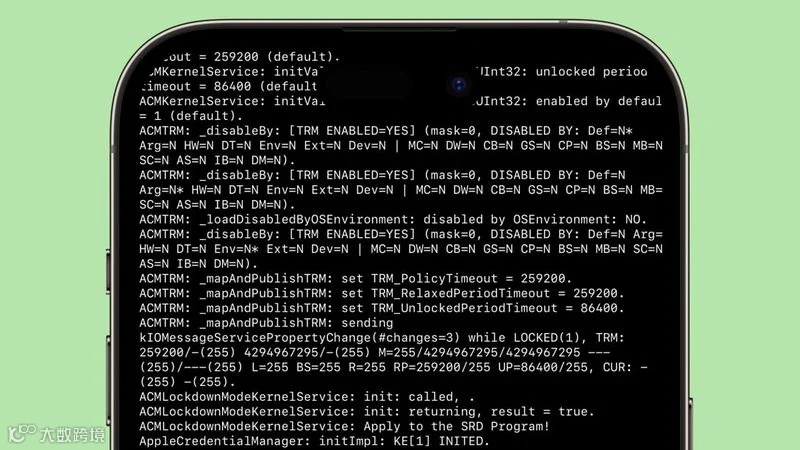Click the '= 1 (default).' log line
Viewport: 800px width, 450px height.
click(191, 116)
